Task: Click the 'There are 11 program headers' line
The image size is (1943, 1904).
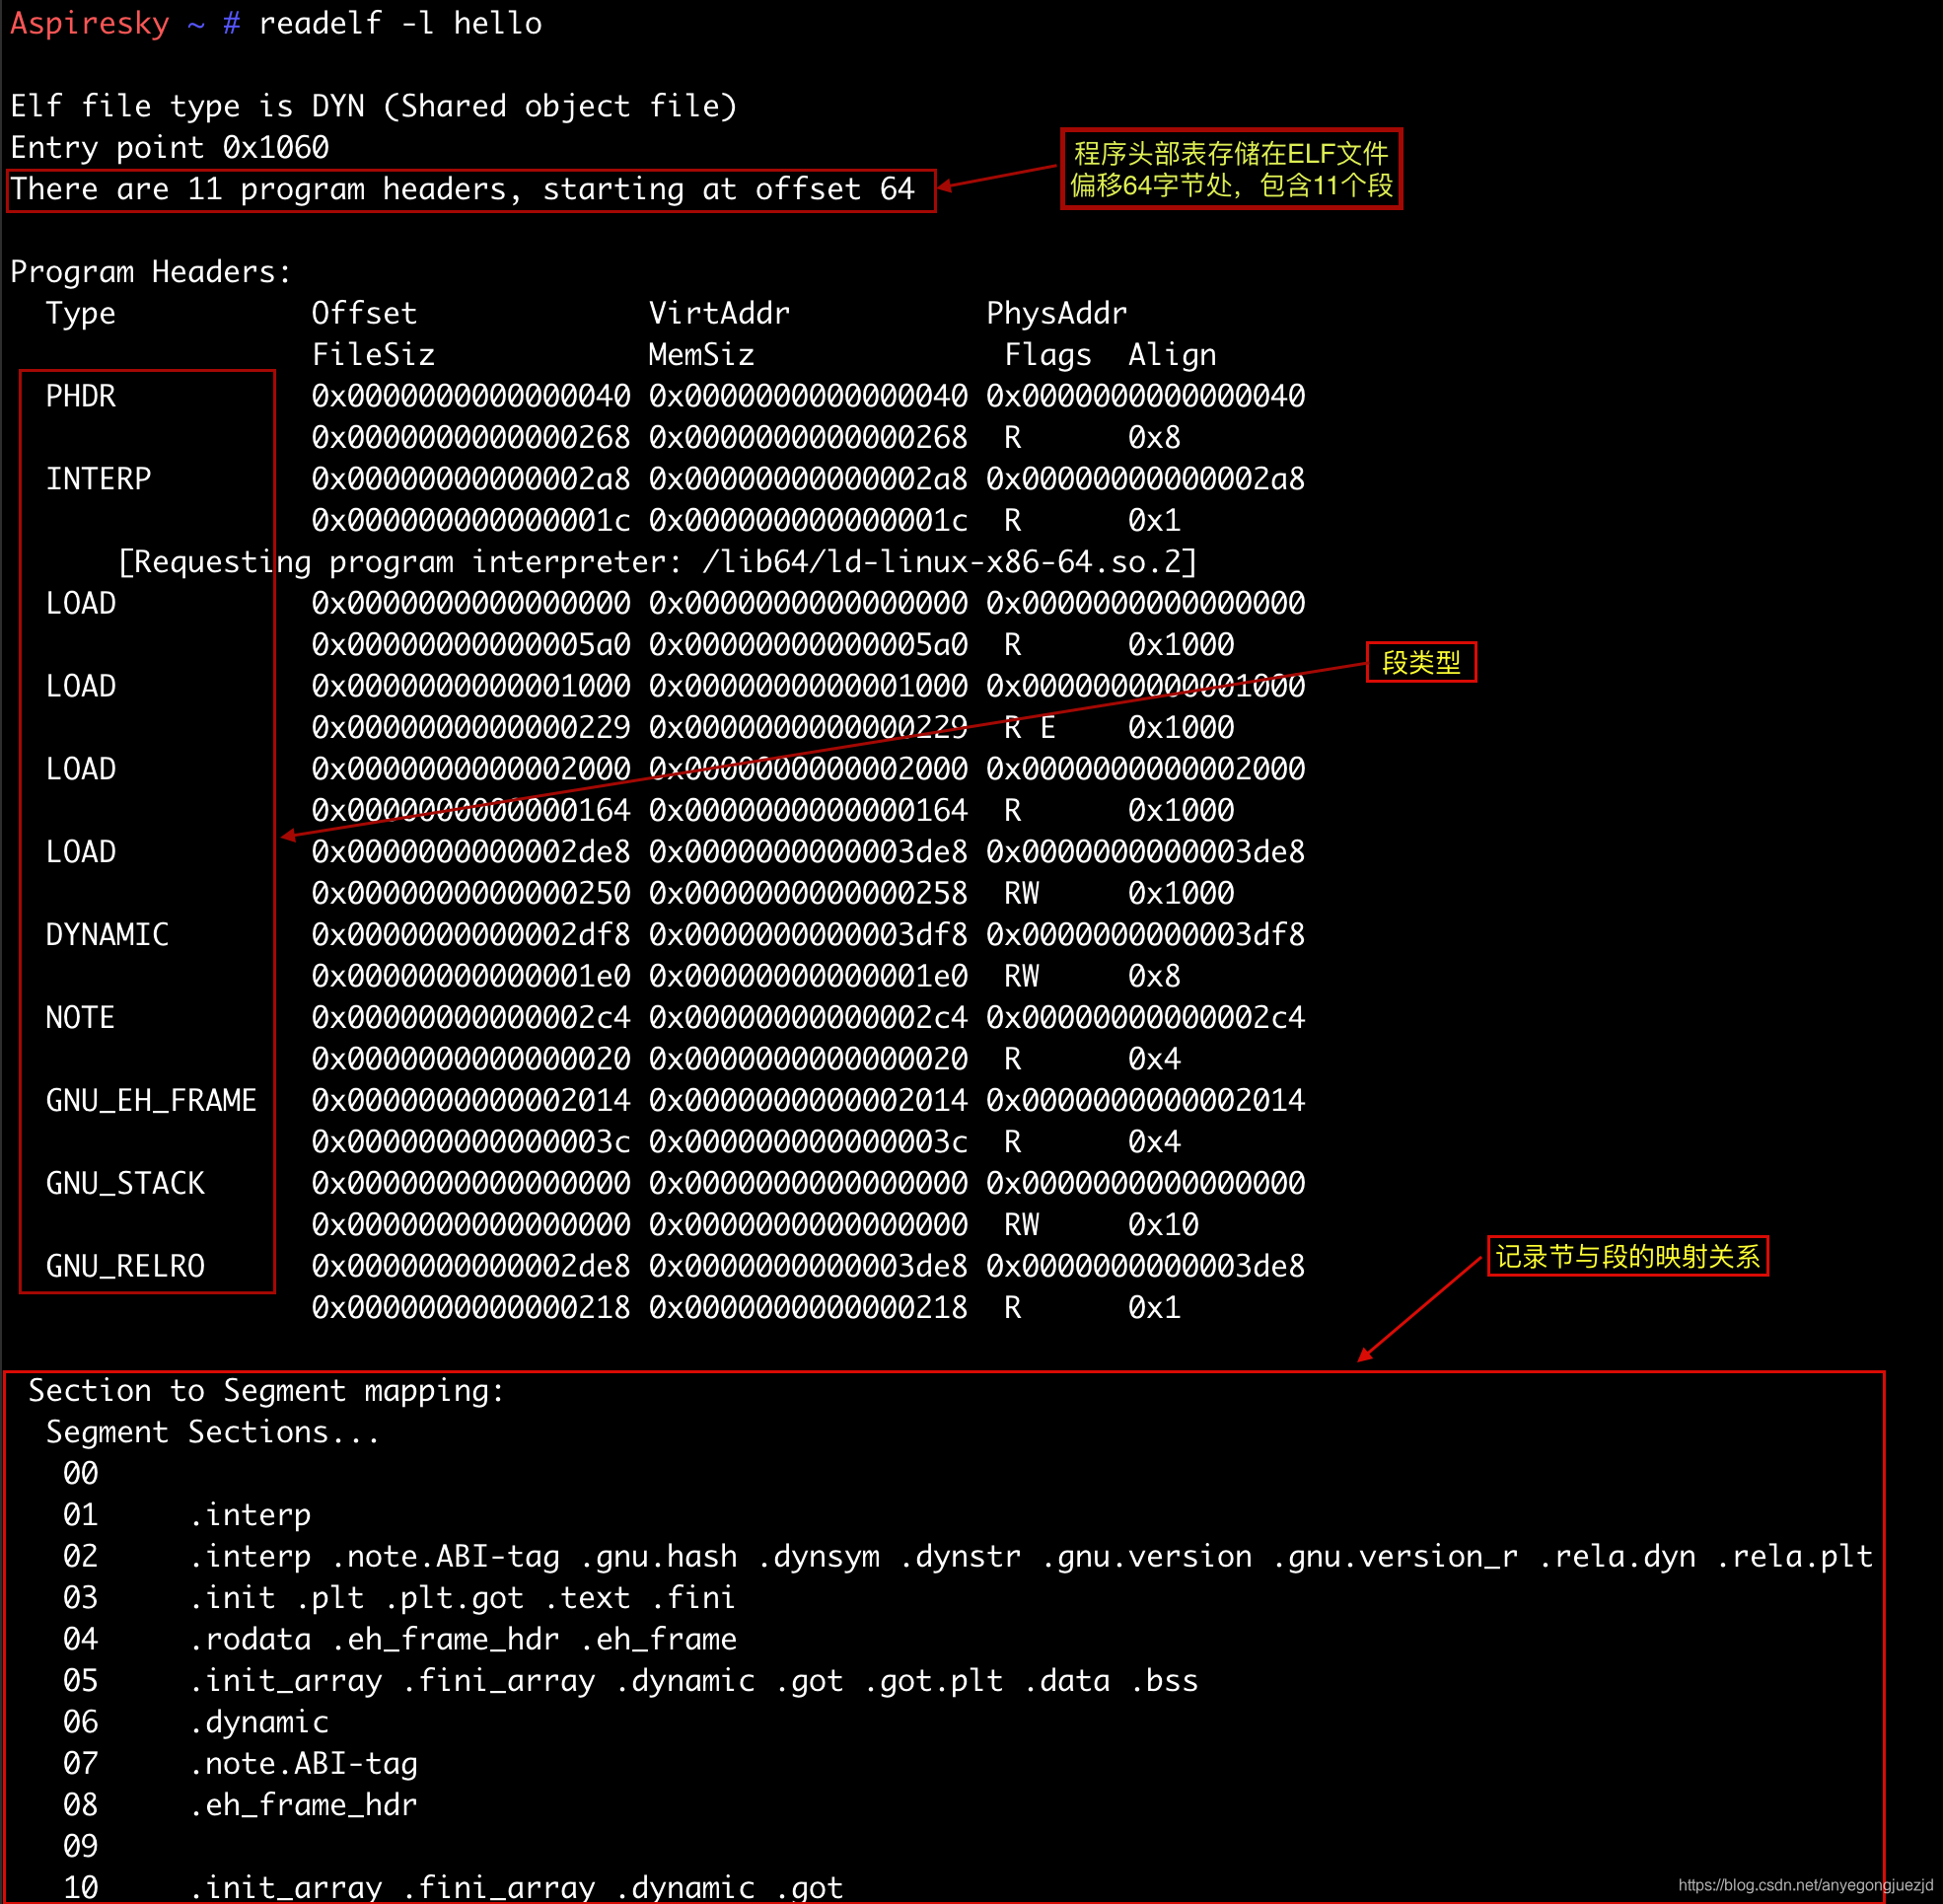Action: [x=462, y=189]
